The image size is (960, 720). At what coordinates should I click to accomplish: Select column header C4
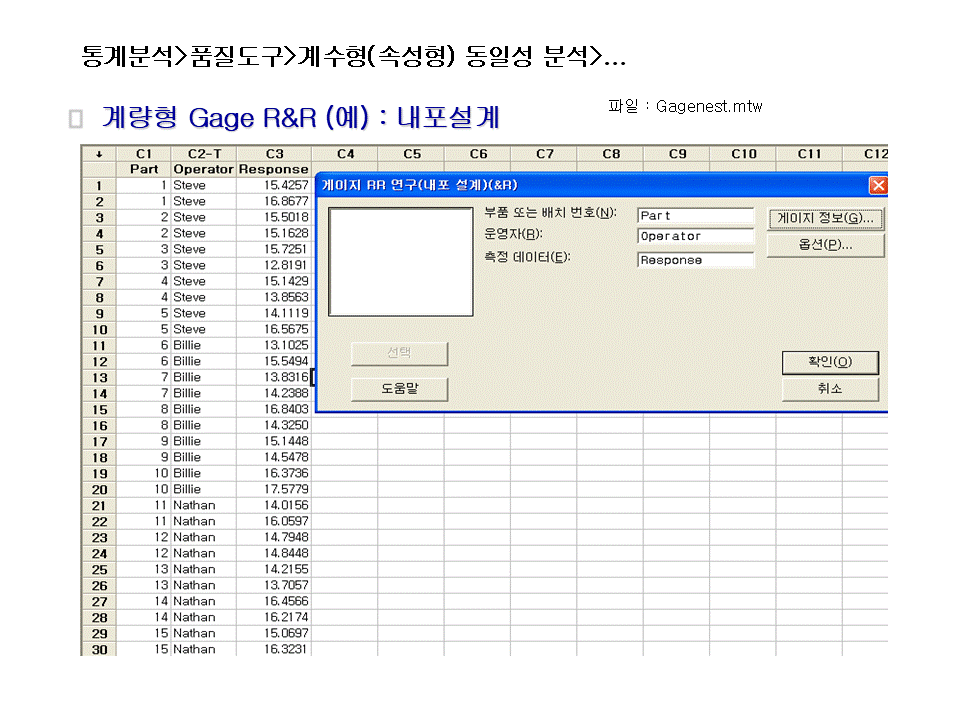click(x=345, y=154)
